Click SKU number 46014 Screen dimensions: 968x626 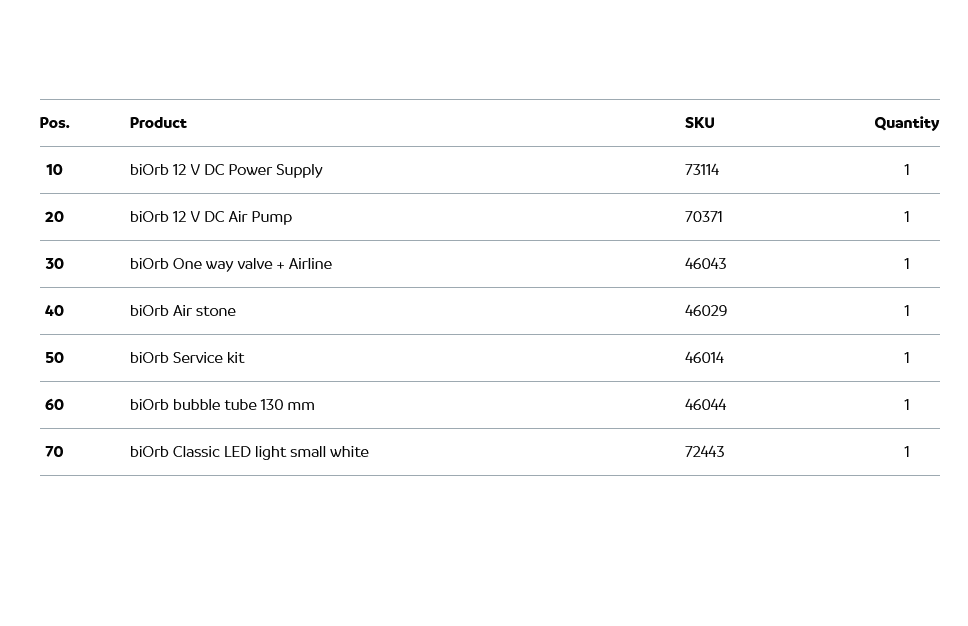click(704, 358)
